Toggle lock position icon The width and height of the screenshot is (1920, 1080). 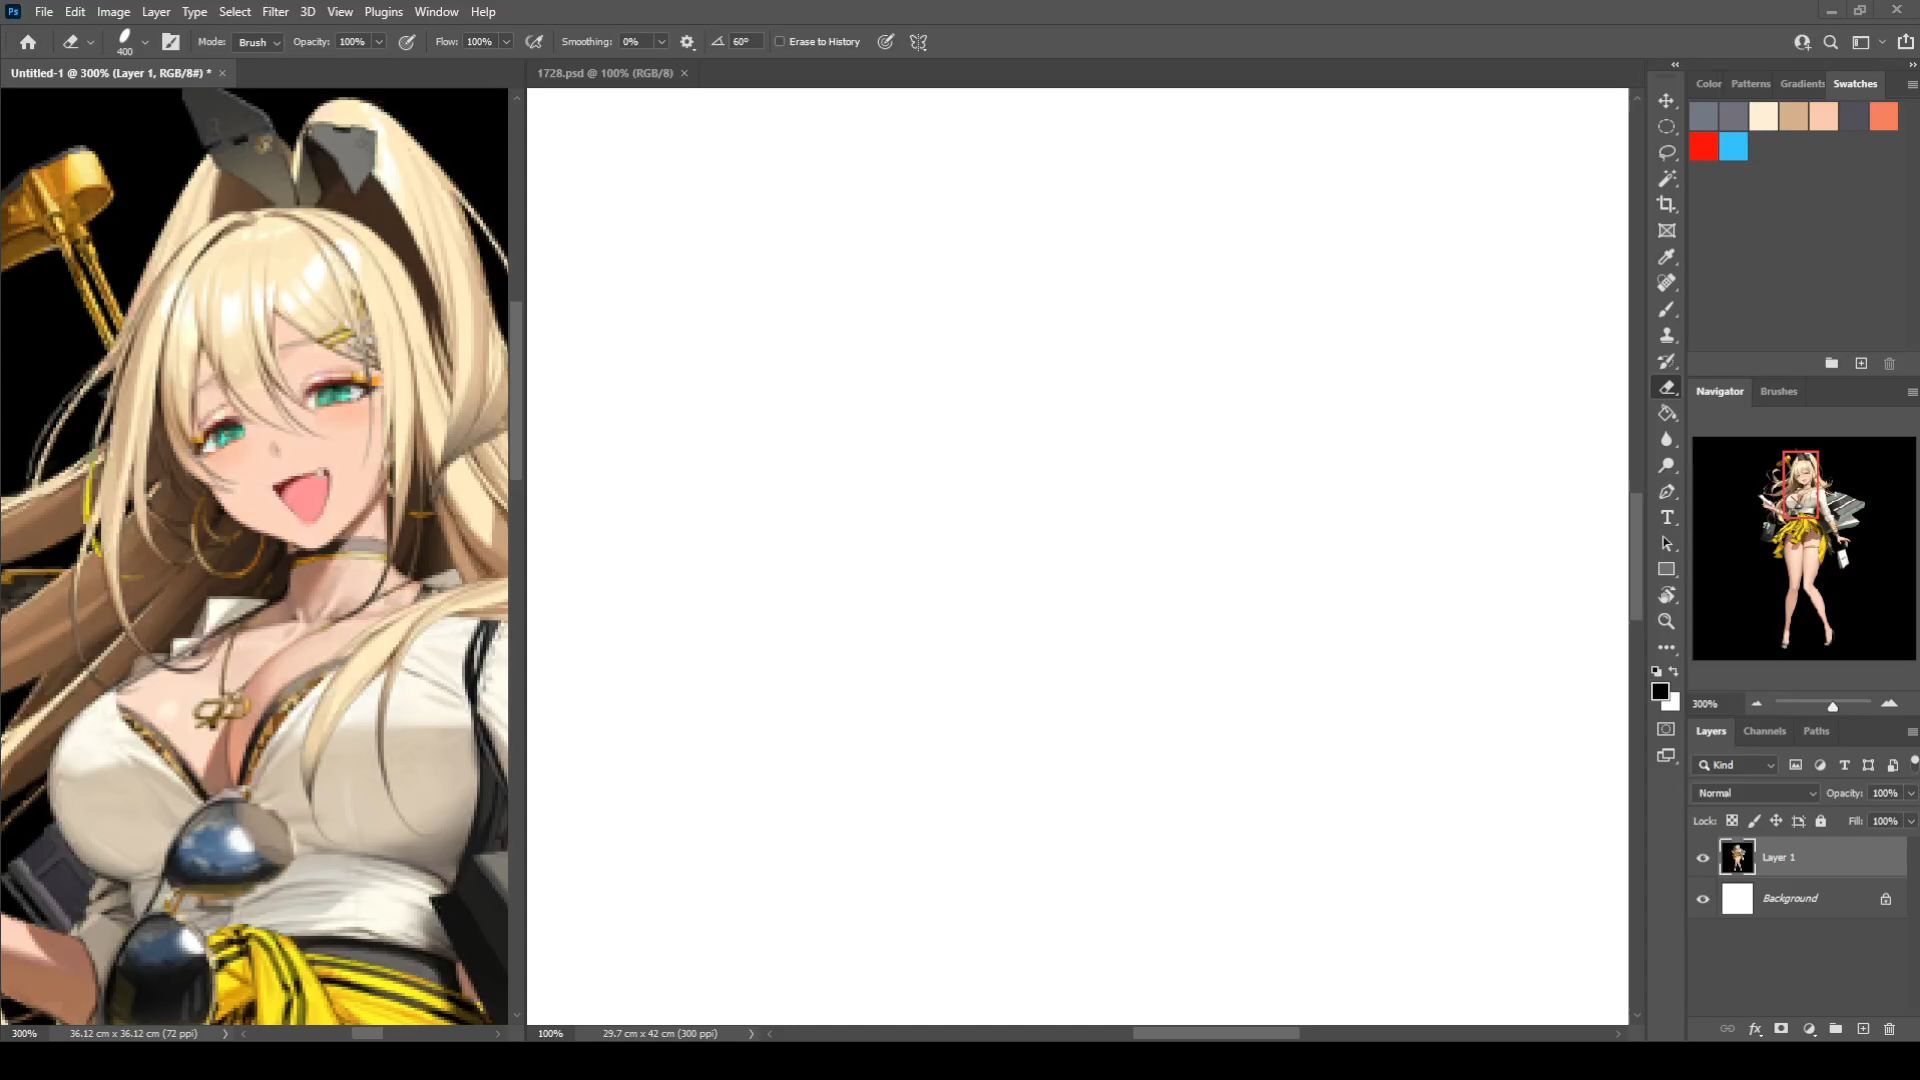click(1776, 821)
